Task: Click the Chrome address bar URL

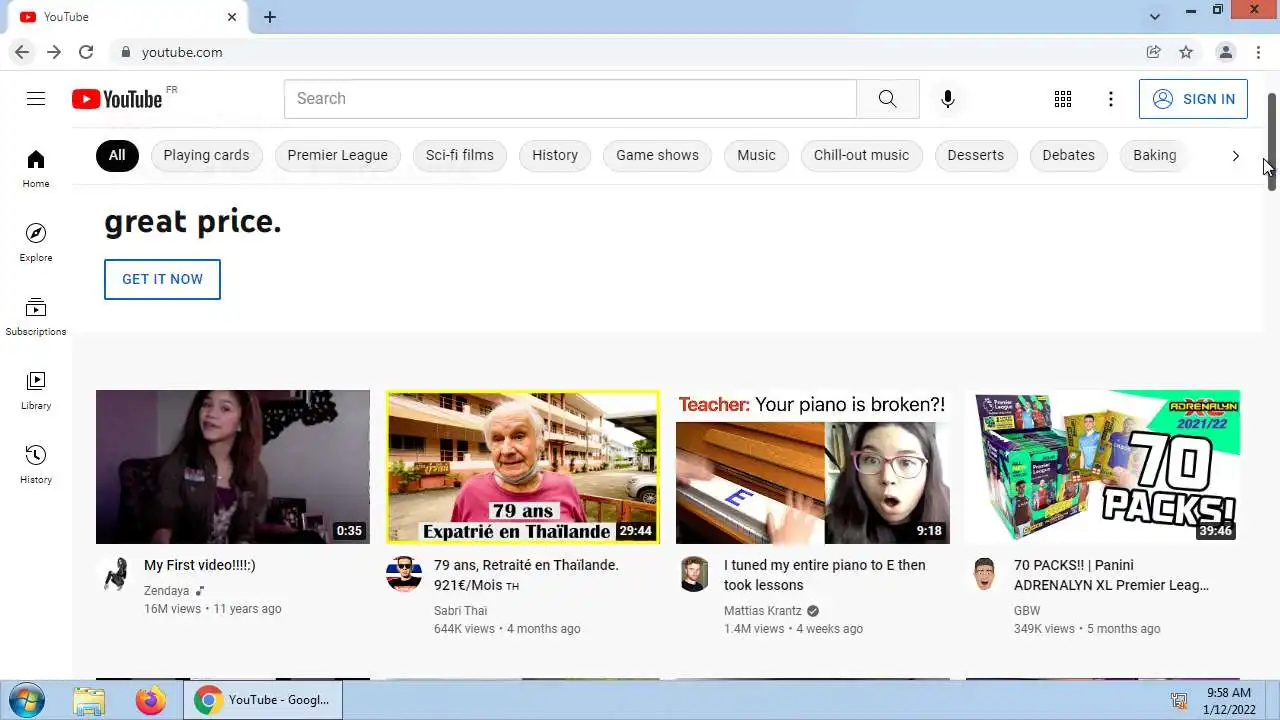Action: 182,52
